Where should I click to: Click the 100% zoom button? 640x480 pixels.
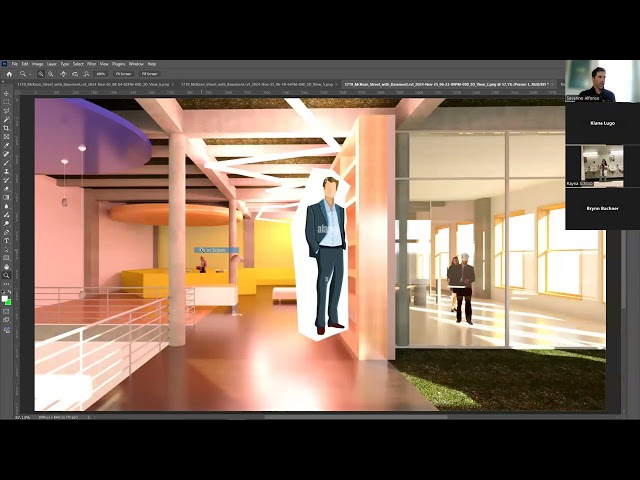tap(100, 74)
